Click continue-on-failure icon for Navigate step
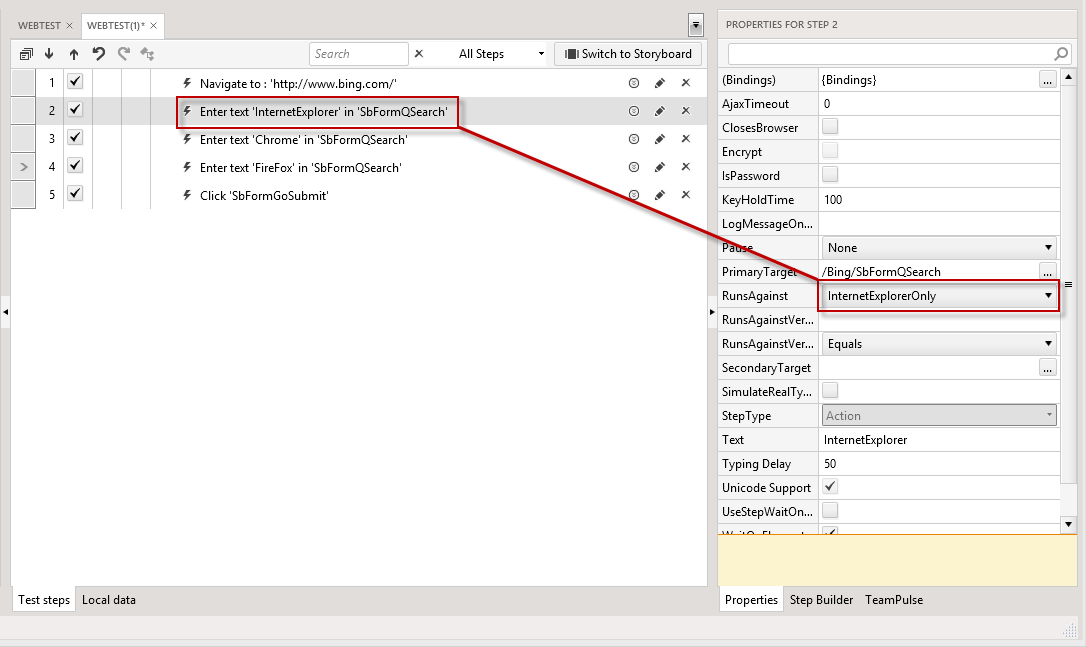Screen dimensions: 1086x647 click(x=634, y=83)
